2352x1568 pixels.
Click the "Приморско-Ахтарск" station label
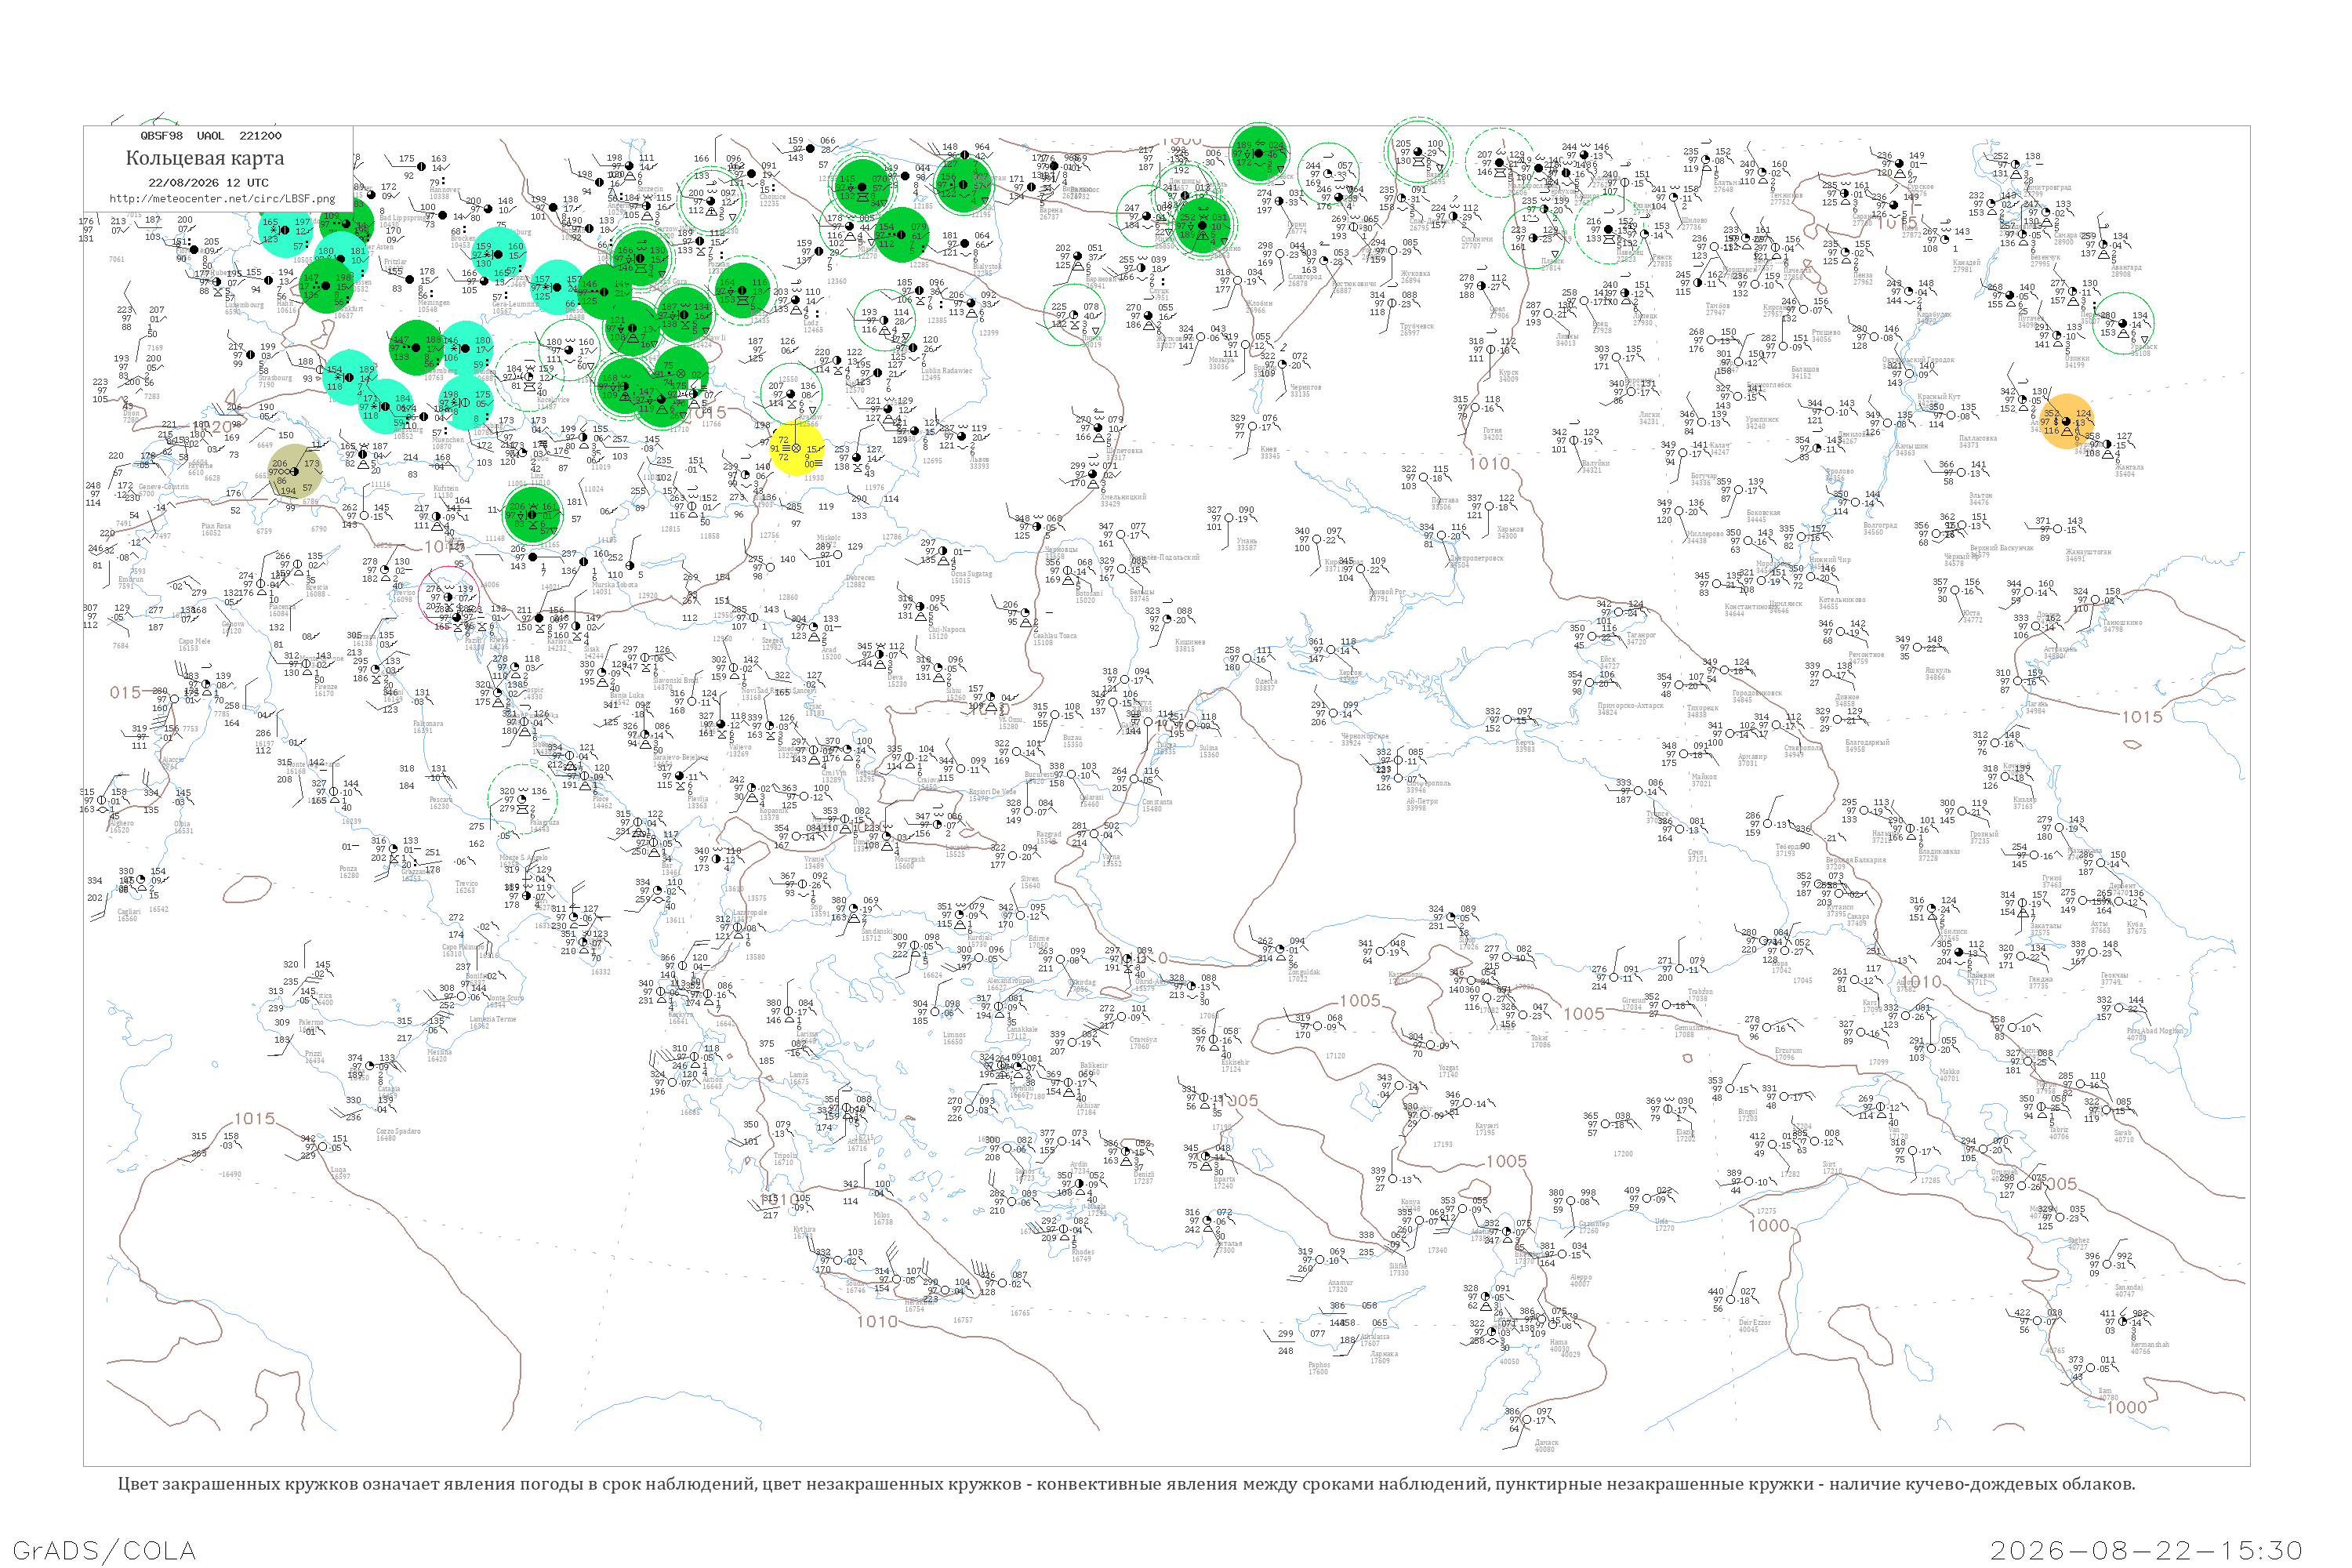[1630, 705]
